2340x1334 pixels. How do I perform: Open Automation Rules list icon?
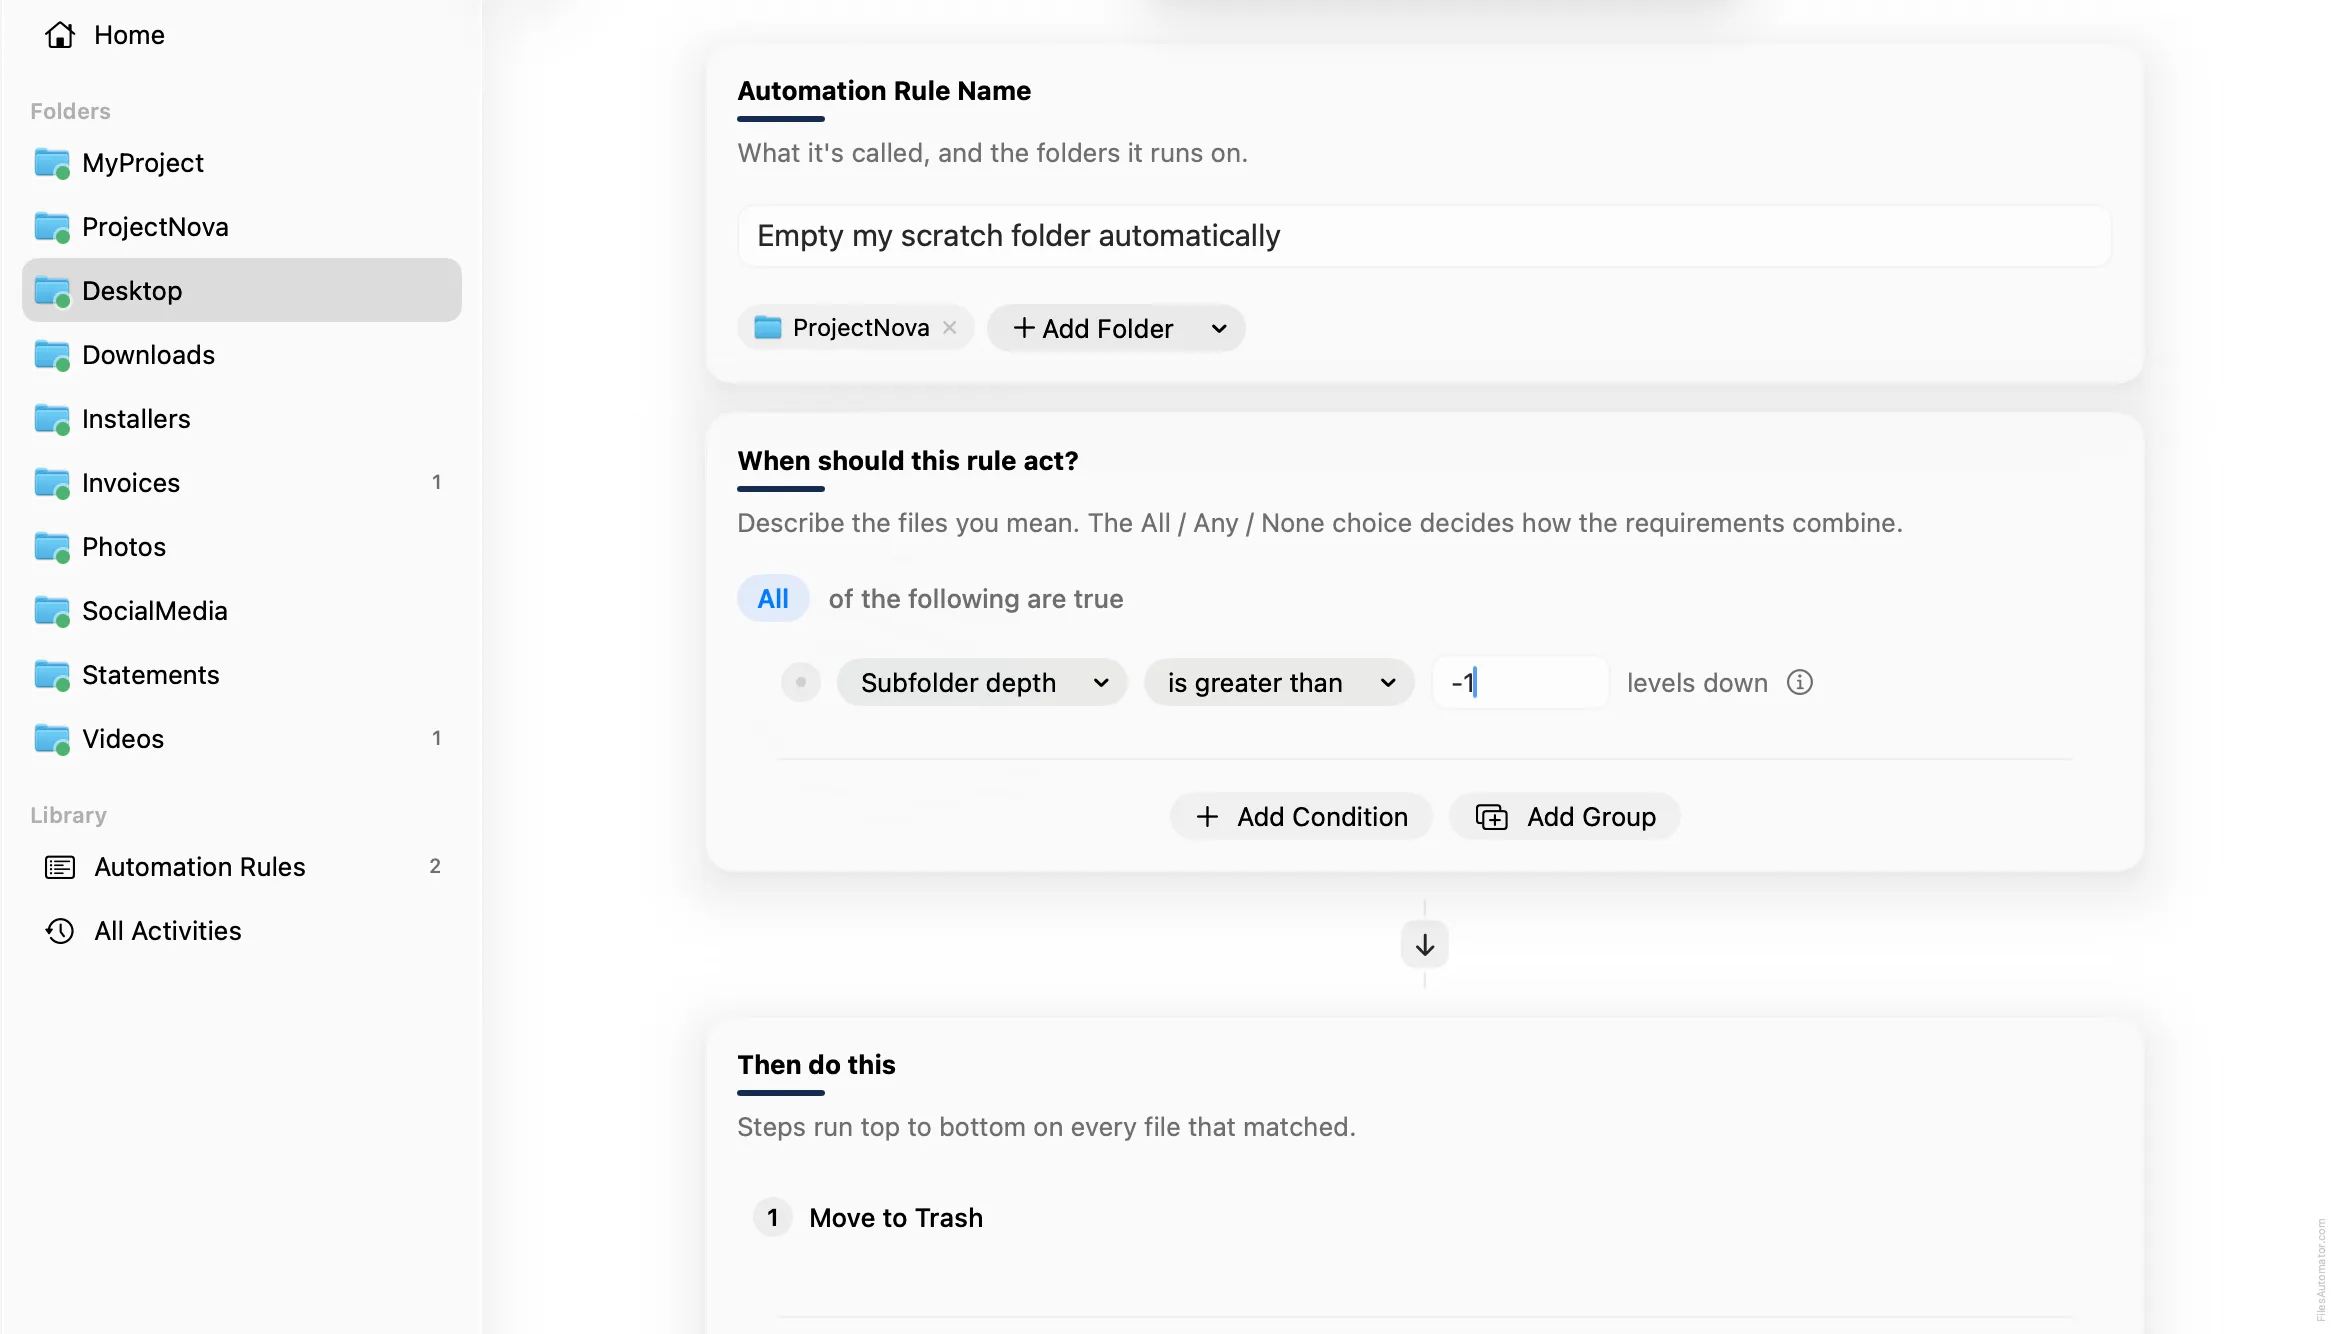tap(60, 867)
